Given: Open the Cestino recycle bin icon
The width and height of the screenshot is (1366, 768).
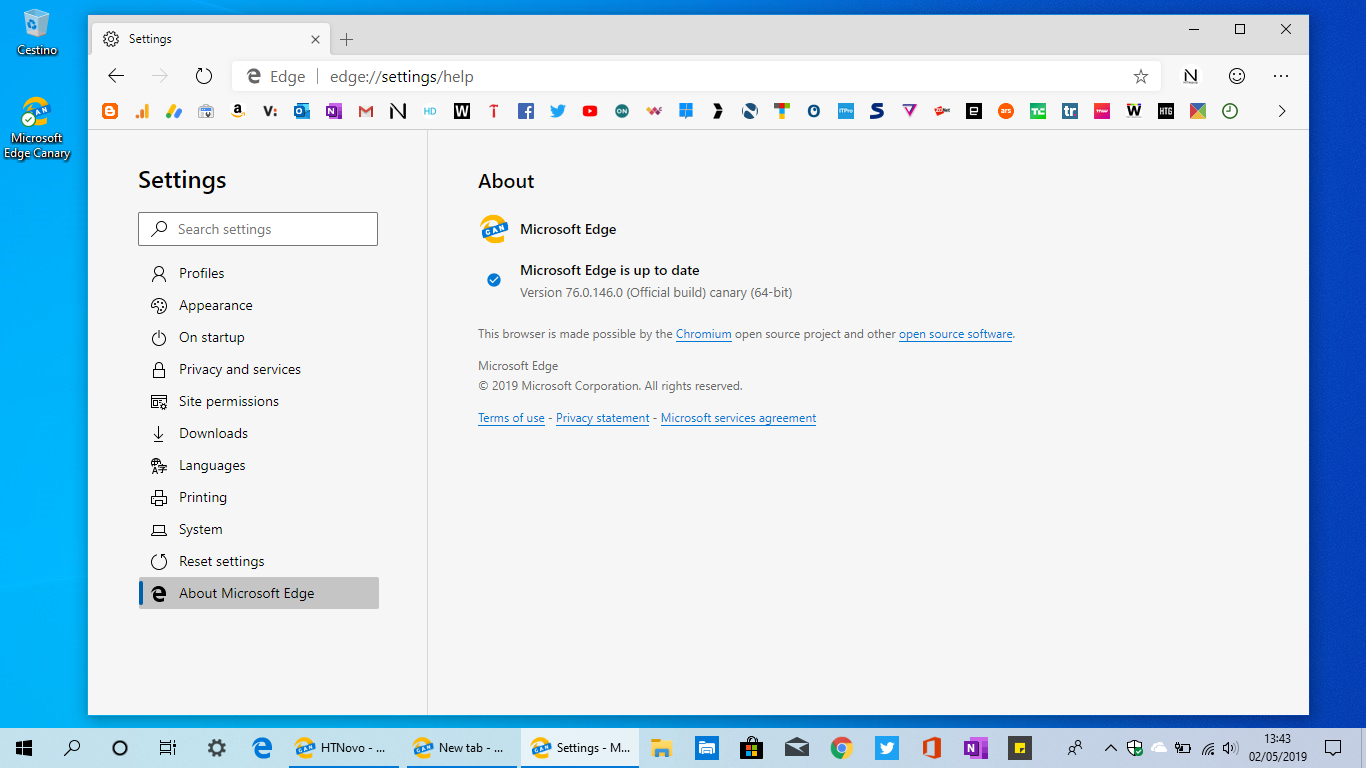Looking at the screenshot, I should [x=37, y=32].
